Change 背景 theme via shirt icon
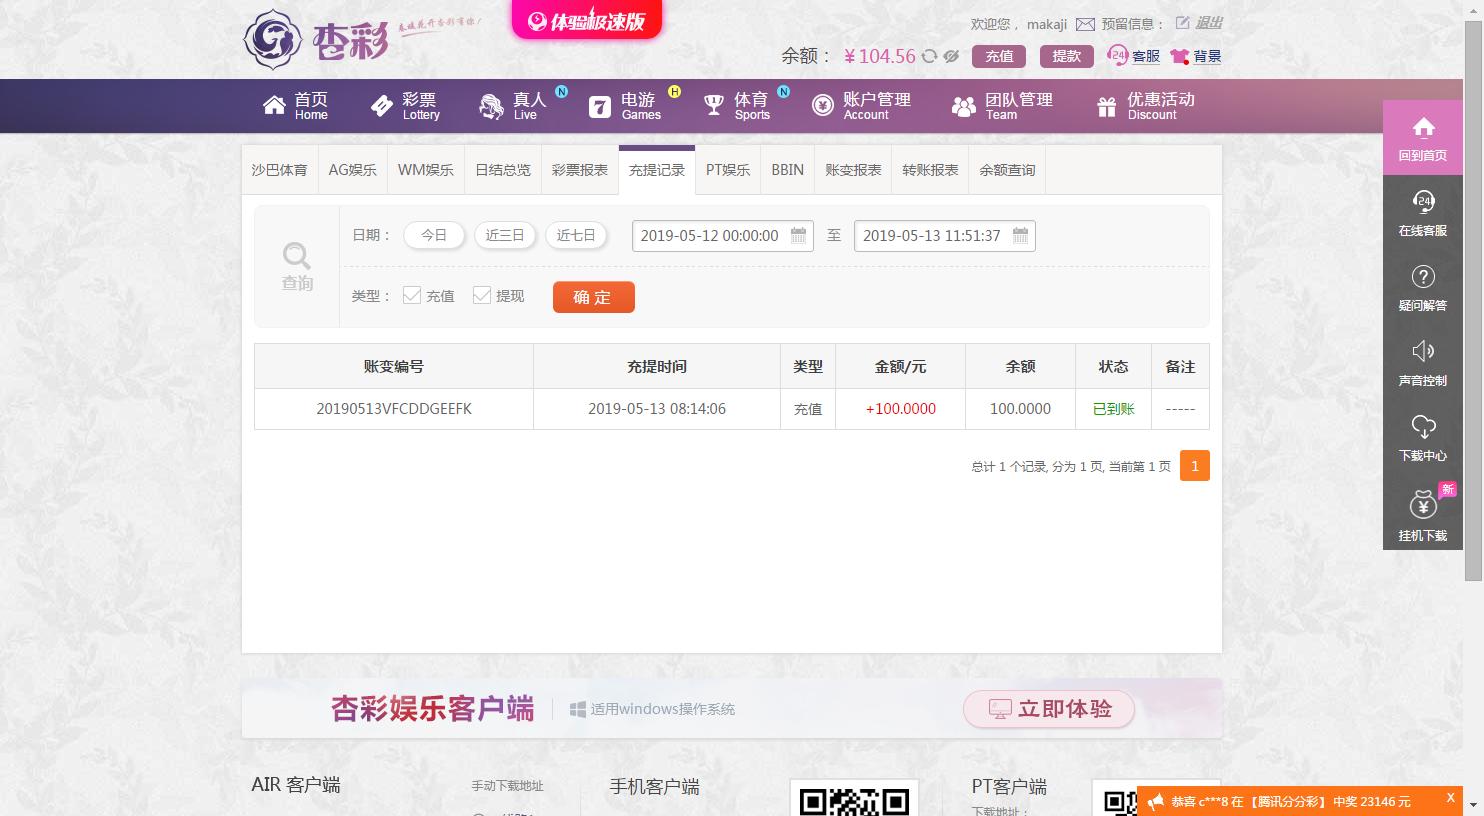The height and width of the screenshot is (816, 1484). (x=1196, y=56)
